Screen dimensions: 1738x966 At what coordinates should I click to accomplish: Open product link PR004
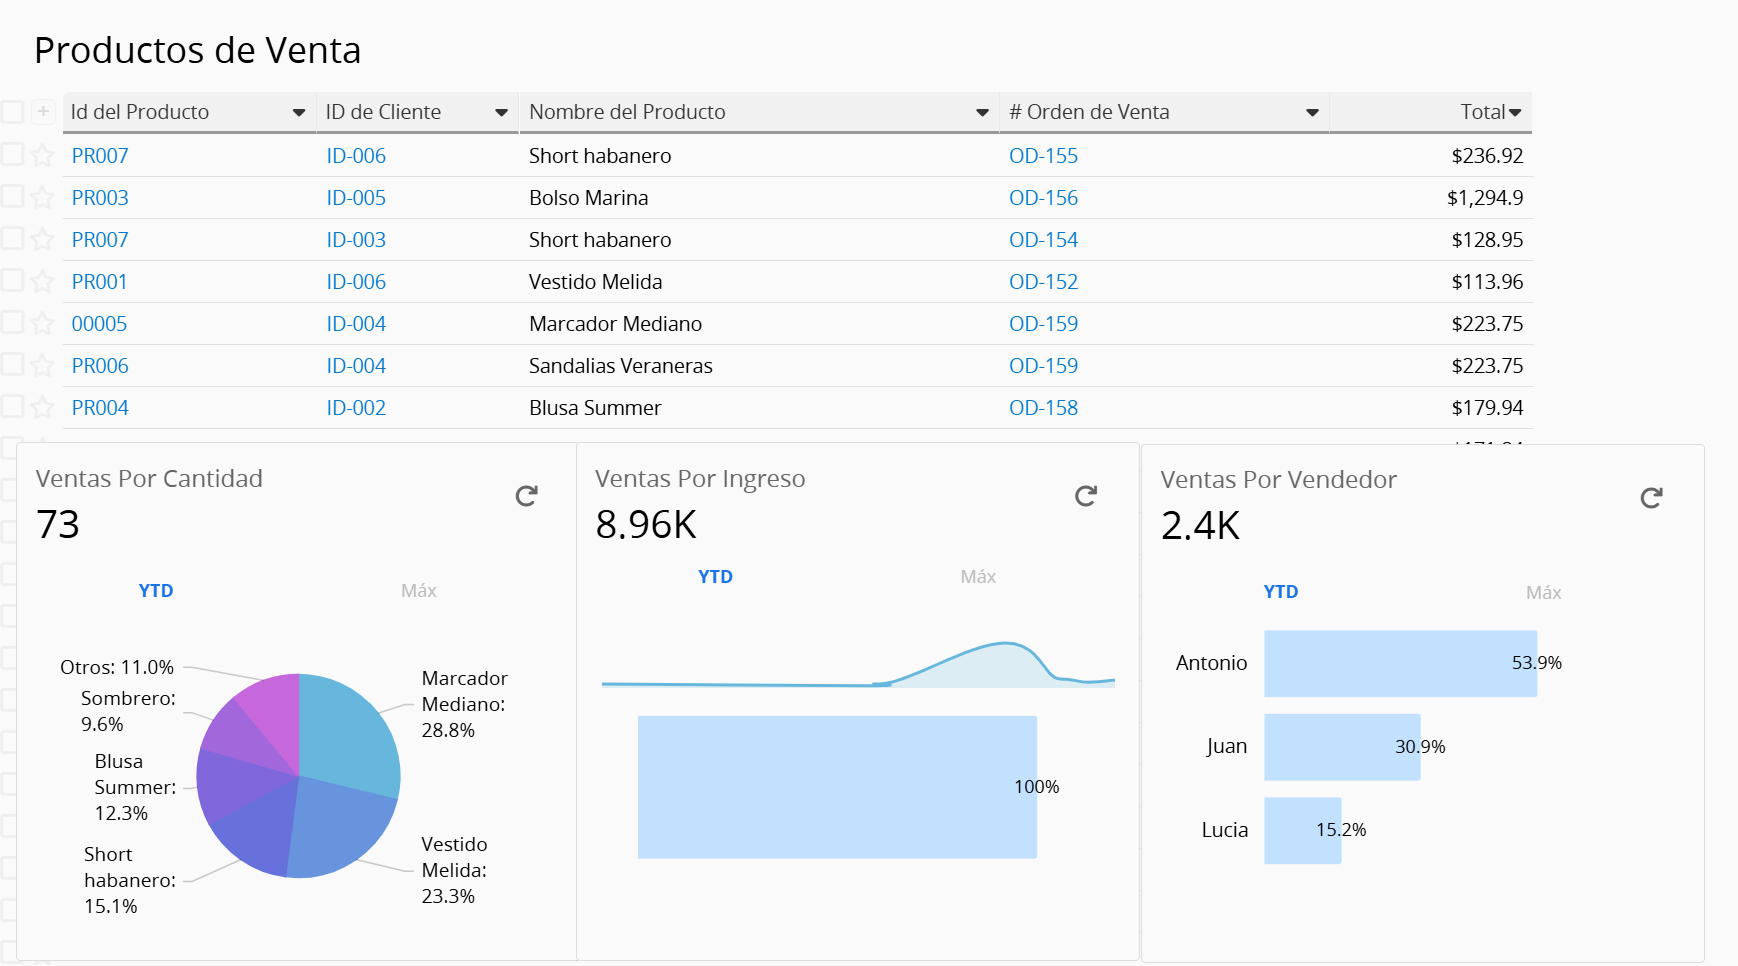[x=100, y=408]
